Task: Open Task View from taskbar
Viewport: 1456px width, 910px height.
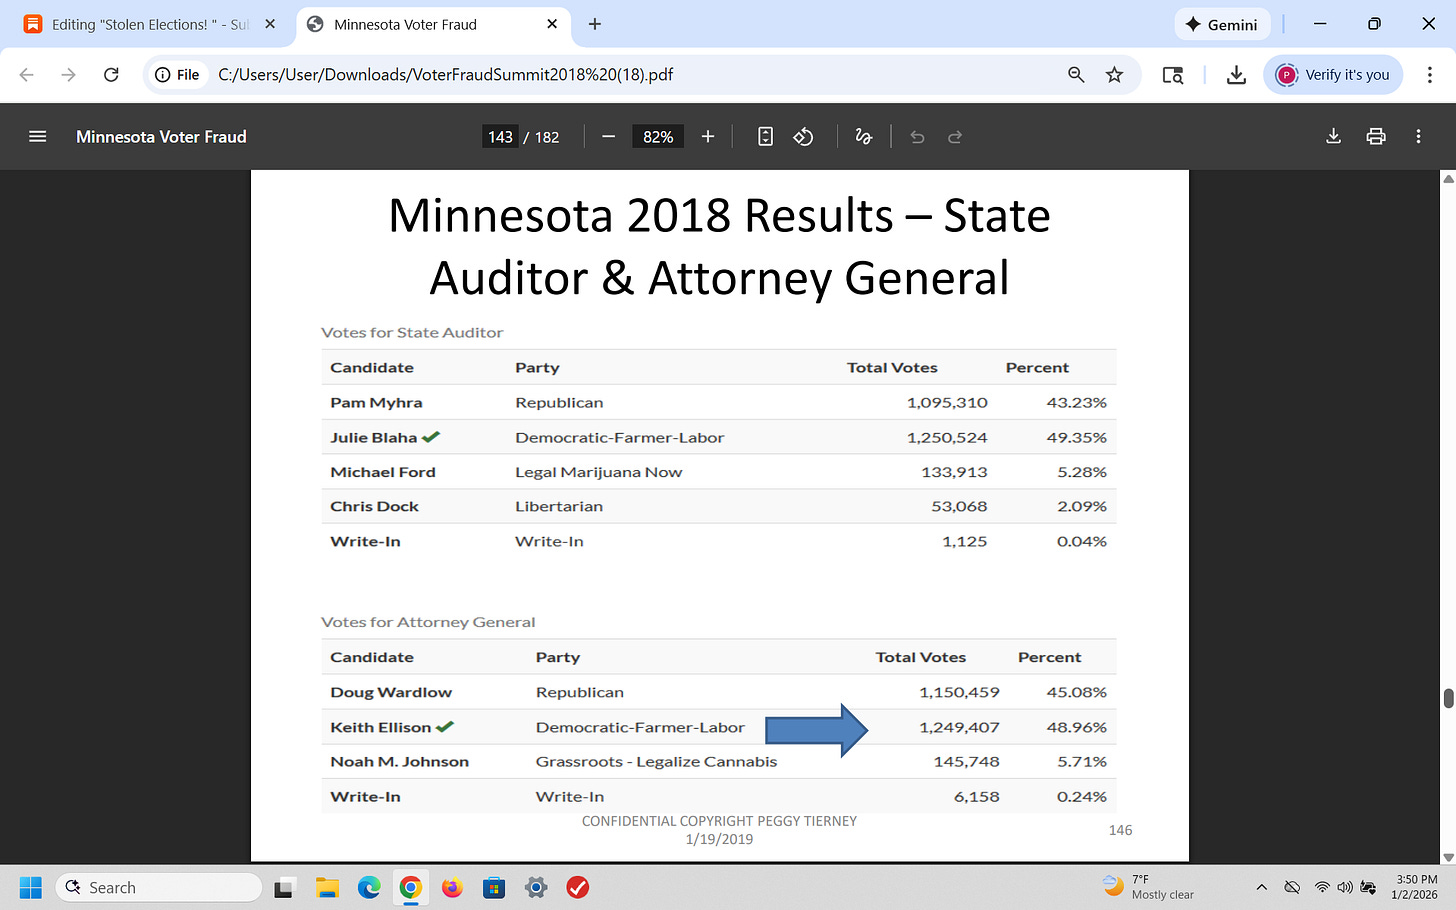Action: click(284, 887)
